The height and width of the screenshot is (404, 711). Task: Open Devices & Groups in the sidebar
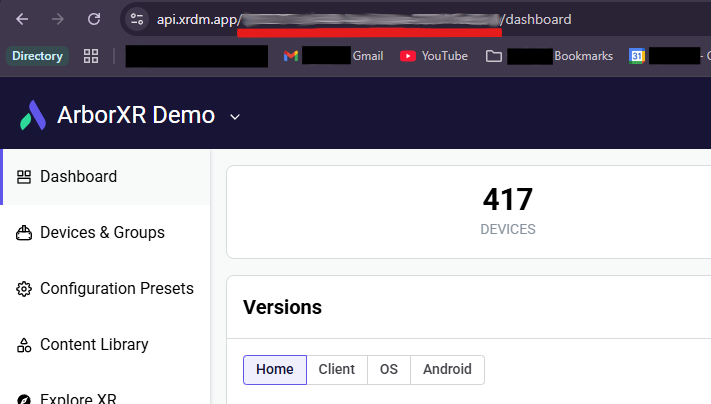pos(101,233)
